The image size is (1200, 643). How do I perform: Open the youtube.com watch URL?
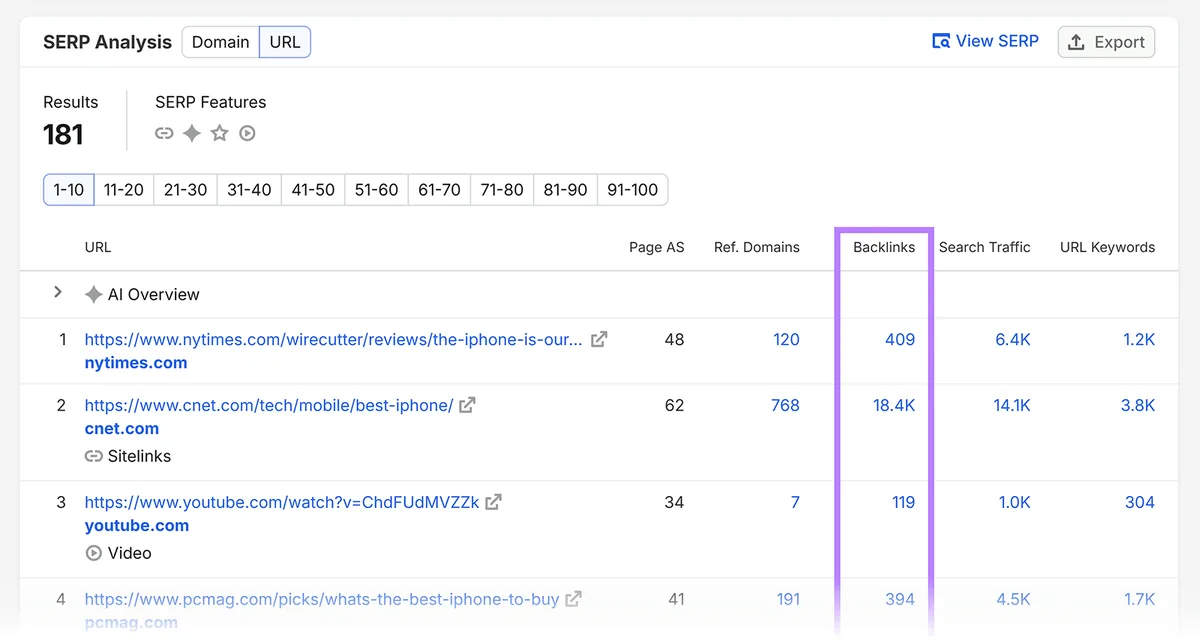[x=282, y=502]
